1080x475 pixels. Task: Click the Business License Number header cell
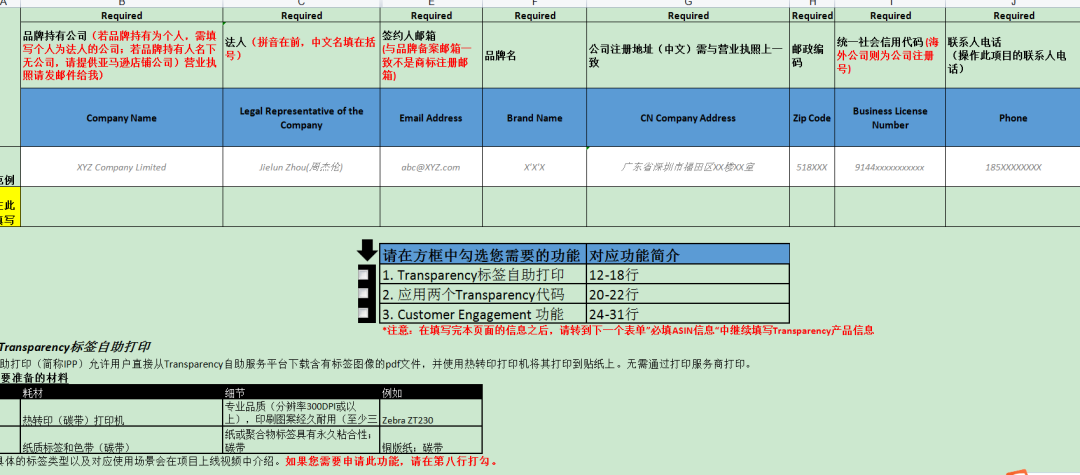coord(890,118)
